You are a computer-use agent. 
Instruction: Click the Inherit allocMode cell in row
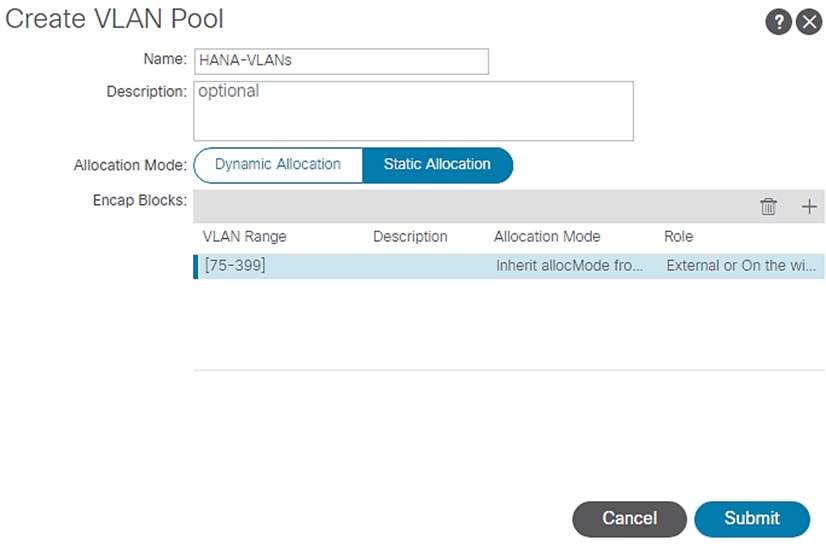(569, 267)
